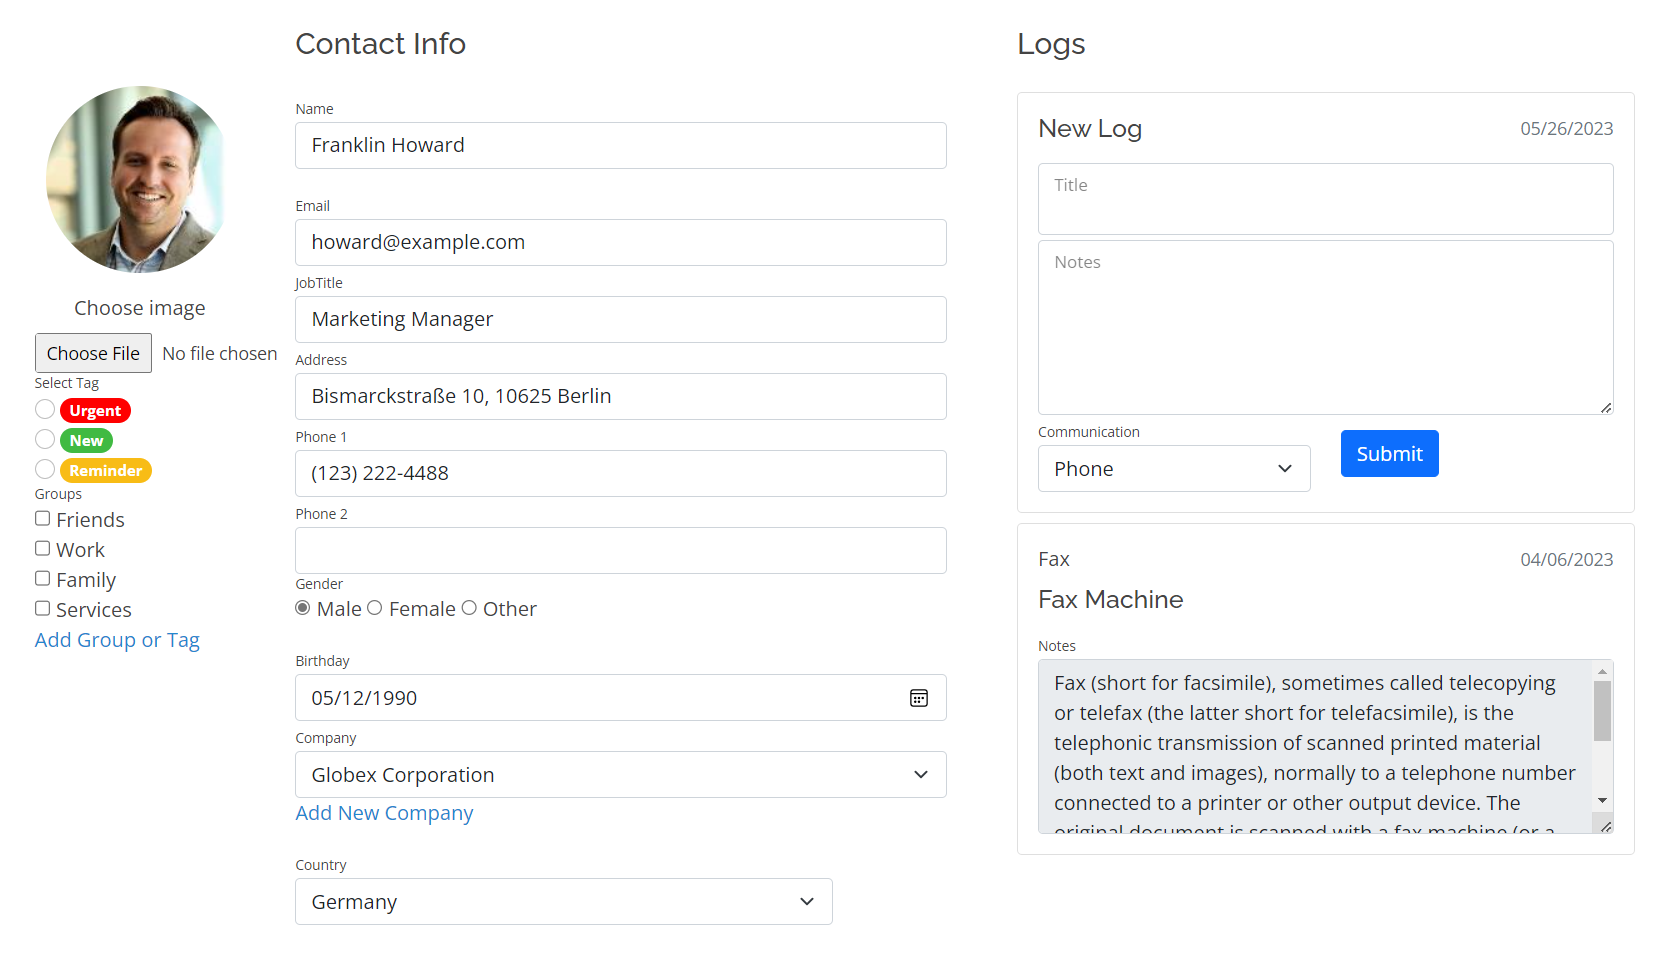1677x975 pixels.
Task: Enable the Work group checkbox
Action: (x=42, y=548)
